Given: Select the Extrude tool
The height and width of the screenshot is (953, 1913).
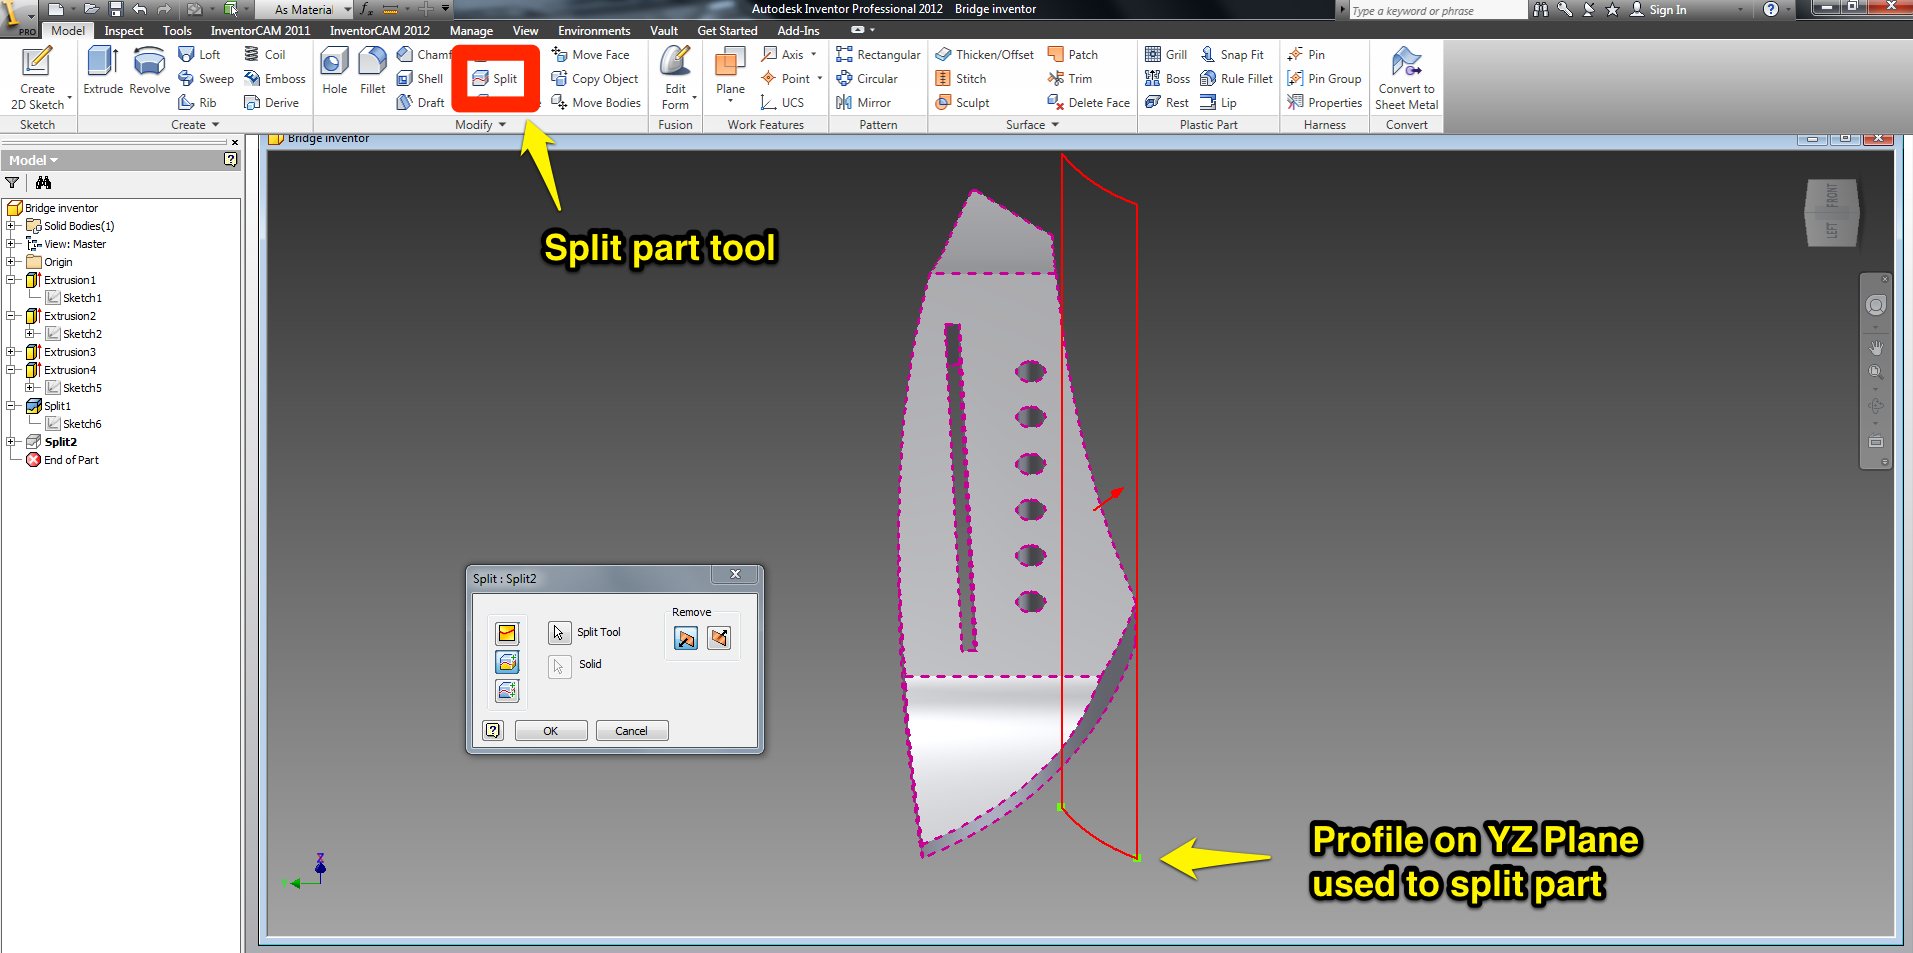Looking at the screenshot, I should click(103, 70).
